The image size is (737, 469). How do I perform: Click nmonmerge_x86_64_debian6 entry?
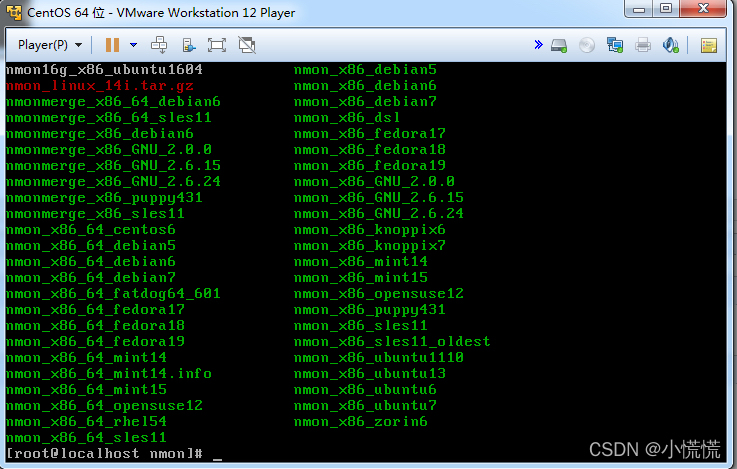pos(113,102)
